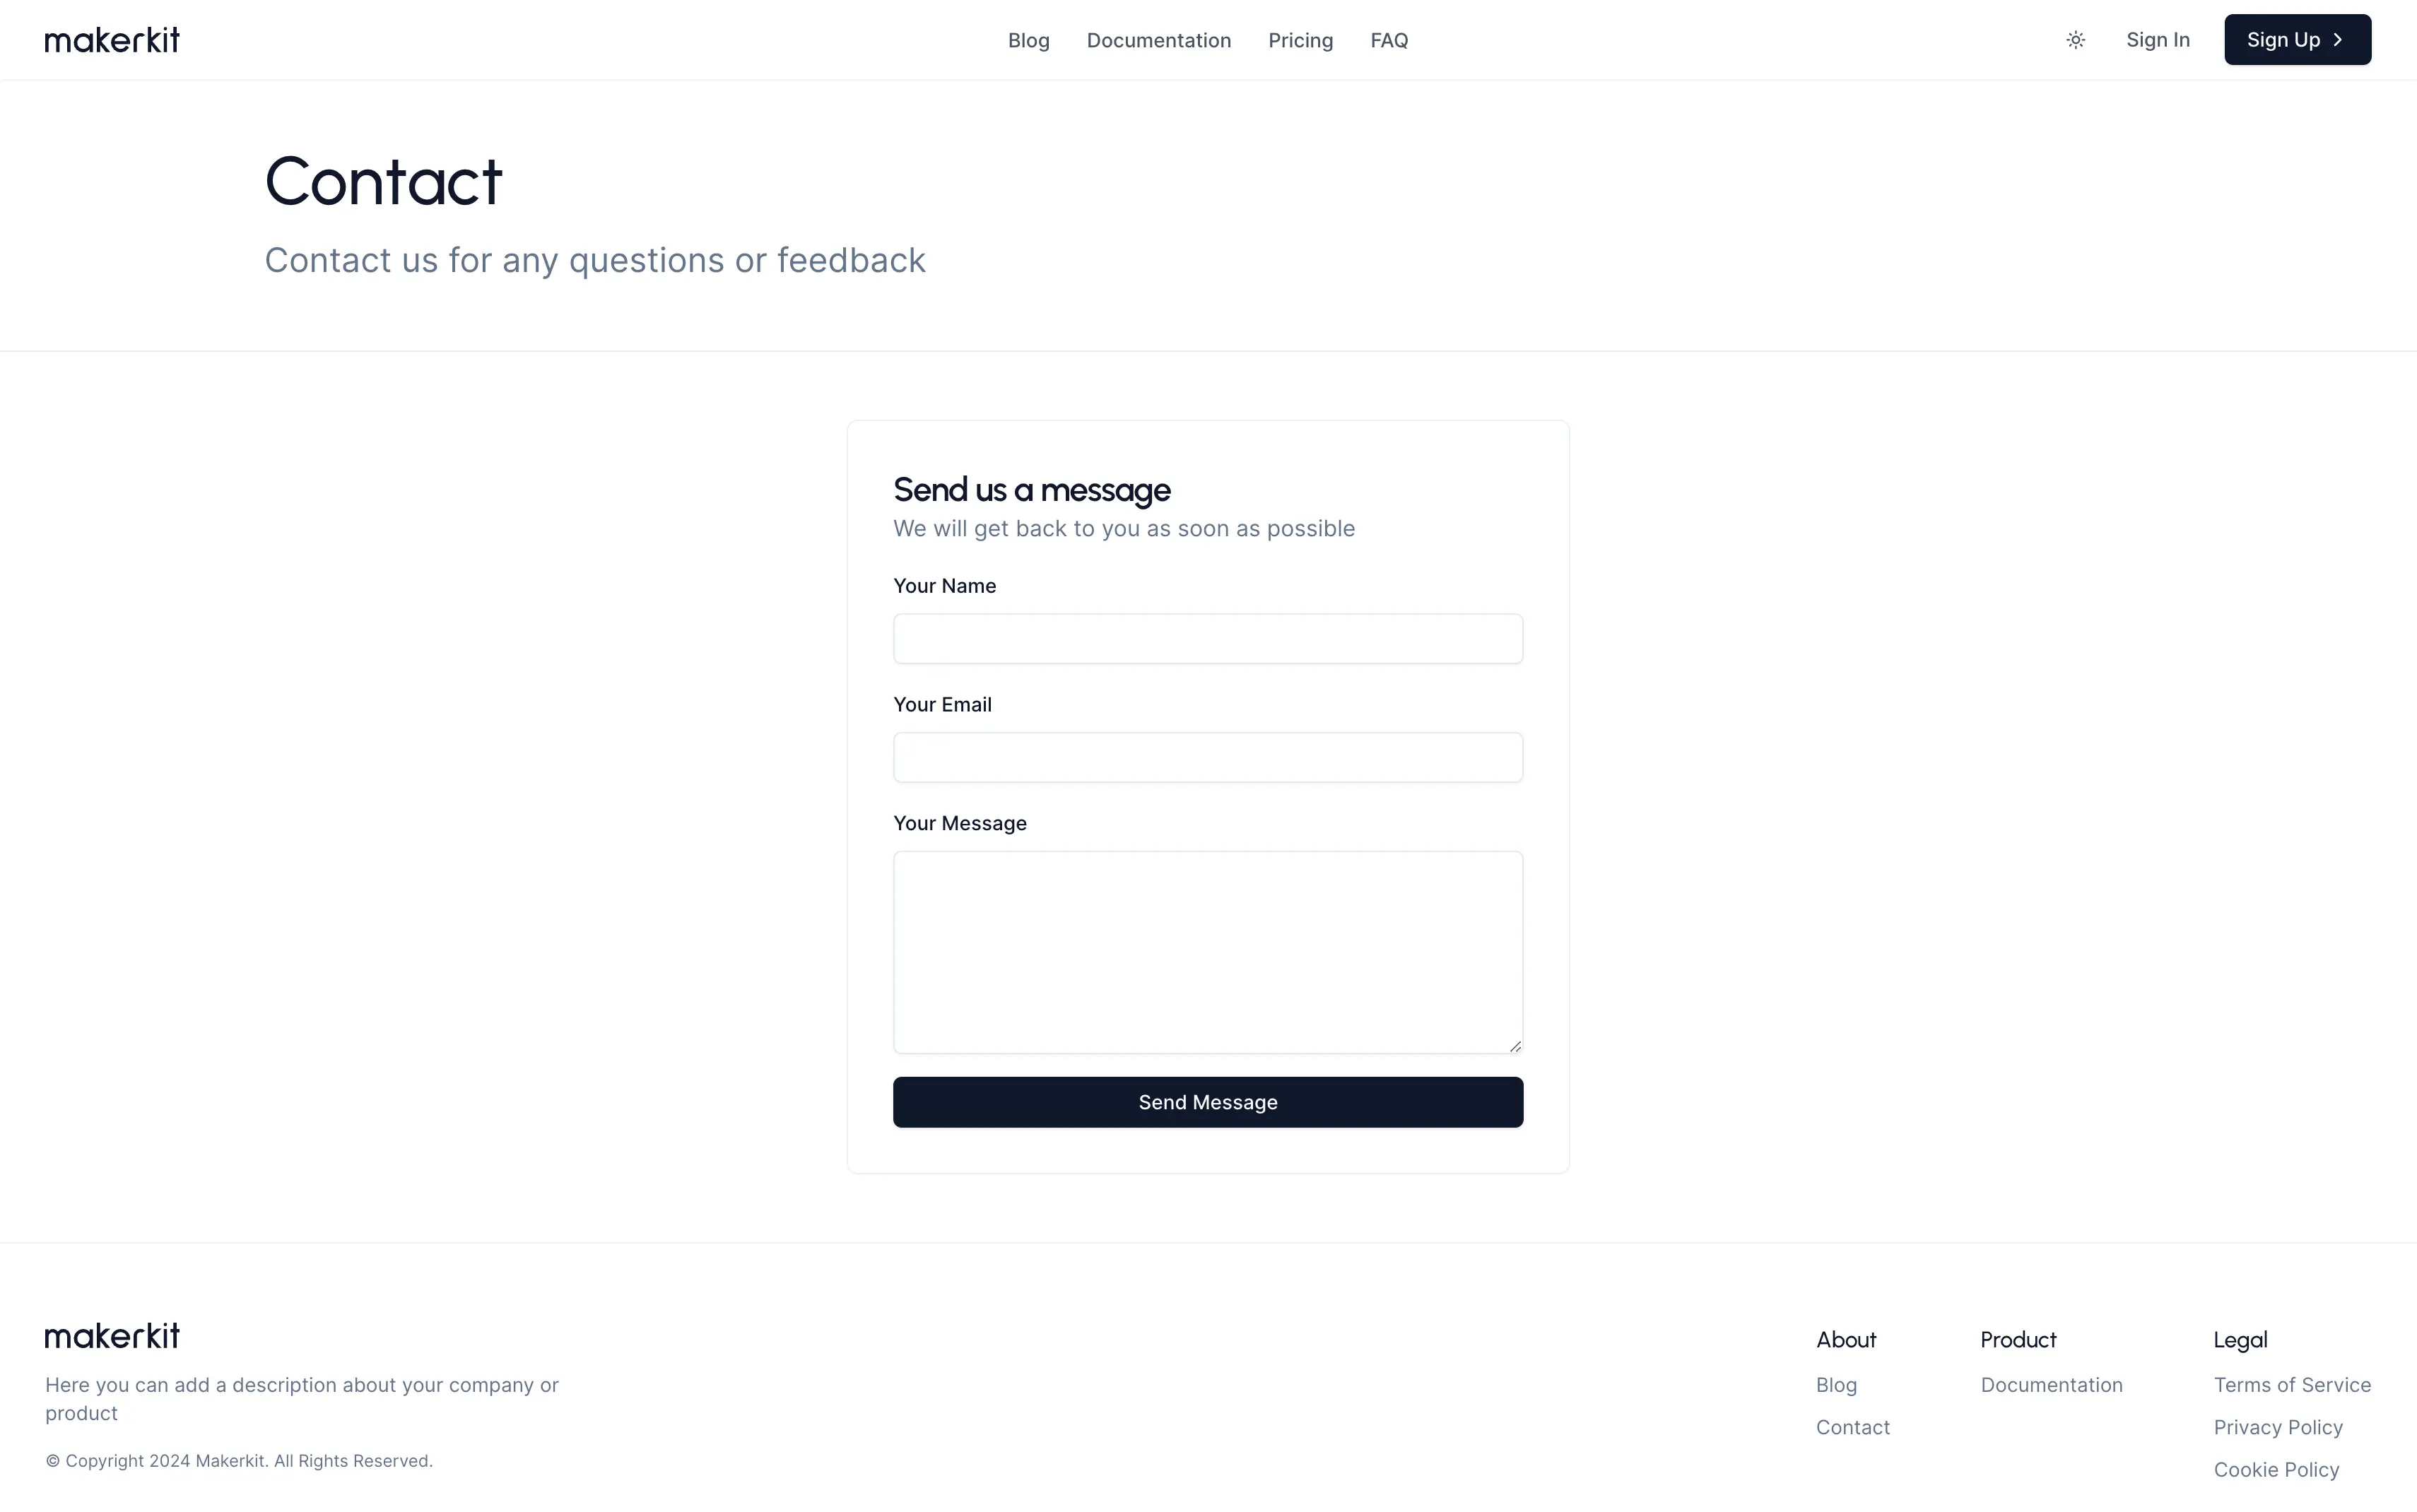Viewport: 2417px width, 1512px height.
Task: Open the Blog link in the footer
Action: click(x=1836, y=1385)
